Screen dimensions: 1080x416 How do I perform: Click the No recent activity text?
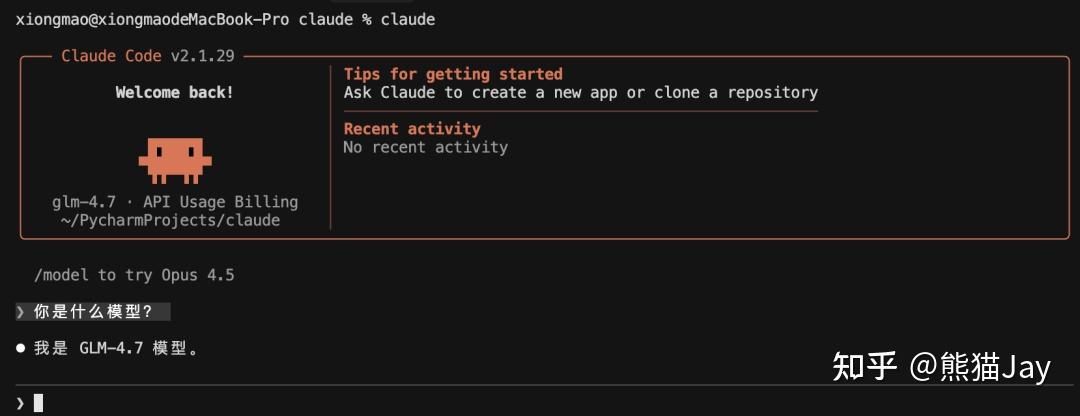click(x=425, y=147)
